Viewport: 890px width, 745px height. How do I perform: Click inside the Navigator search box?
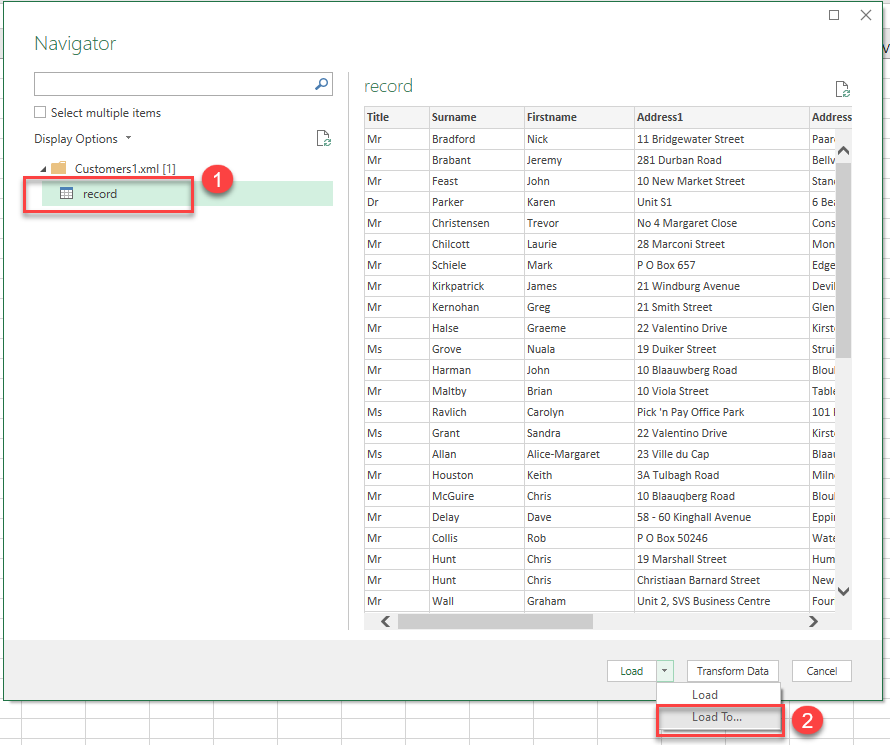[172, 85]
